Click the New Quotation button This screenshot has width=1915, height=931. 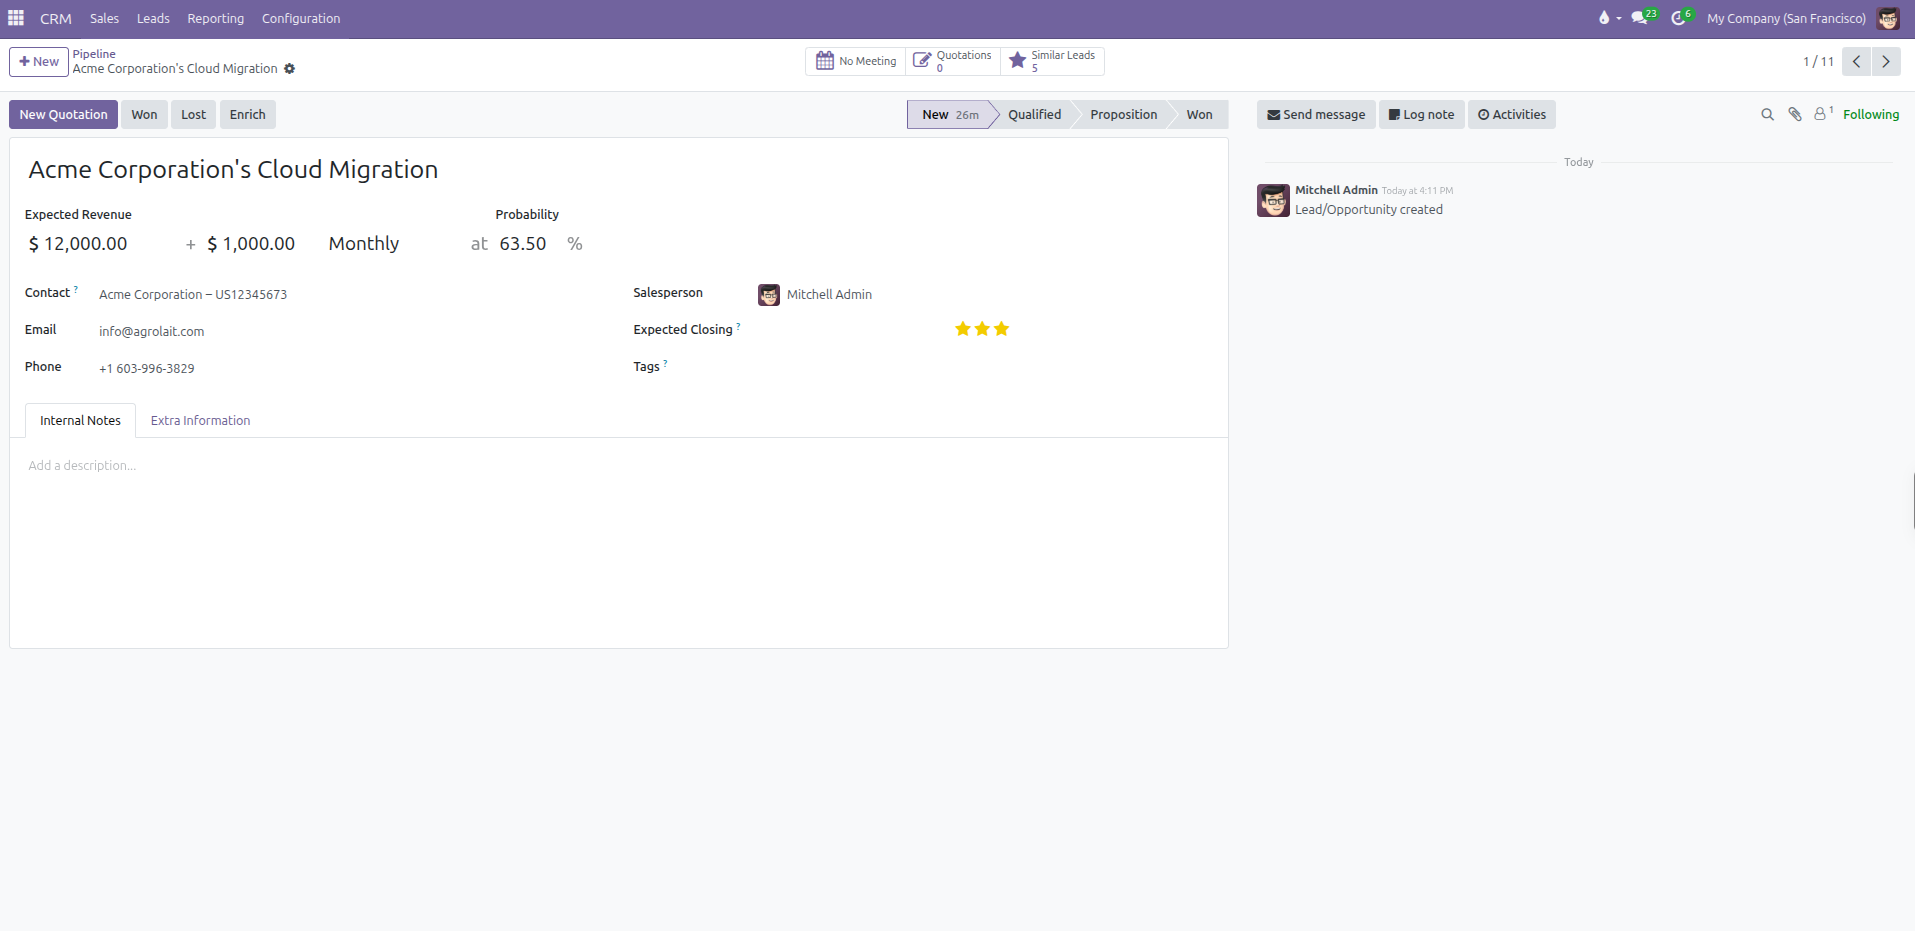click(x=63, y=115)
